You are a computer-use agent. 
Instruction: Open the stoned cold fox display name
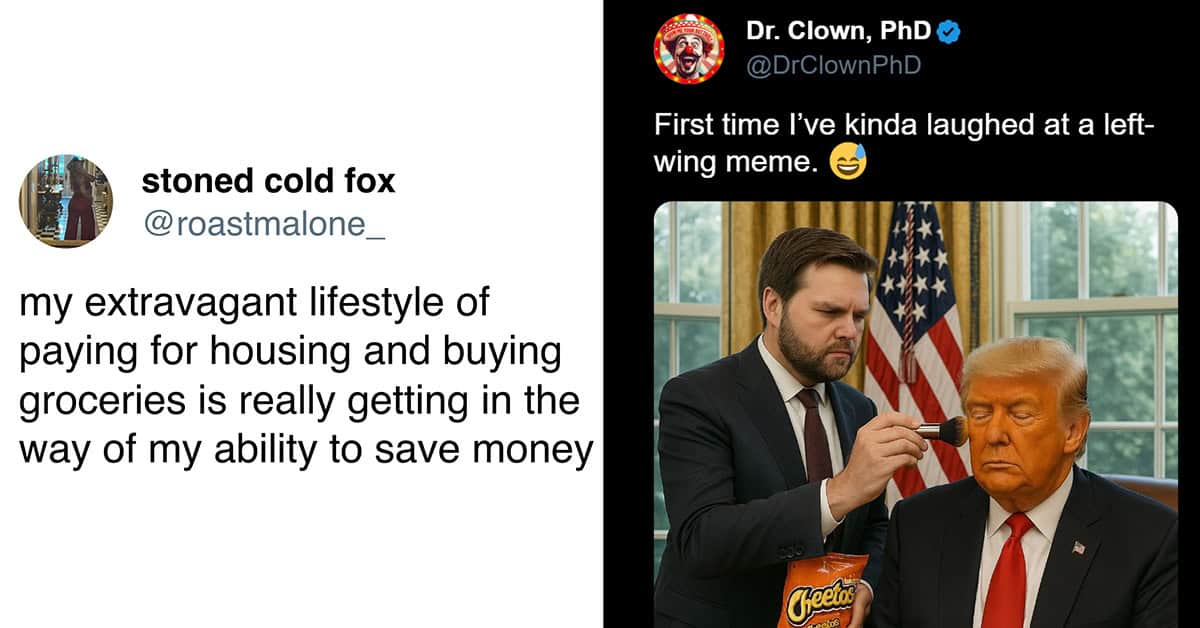pos(268,181)
